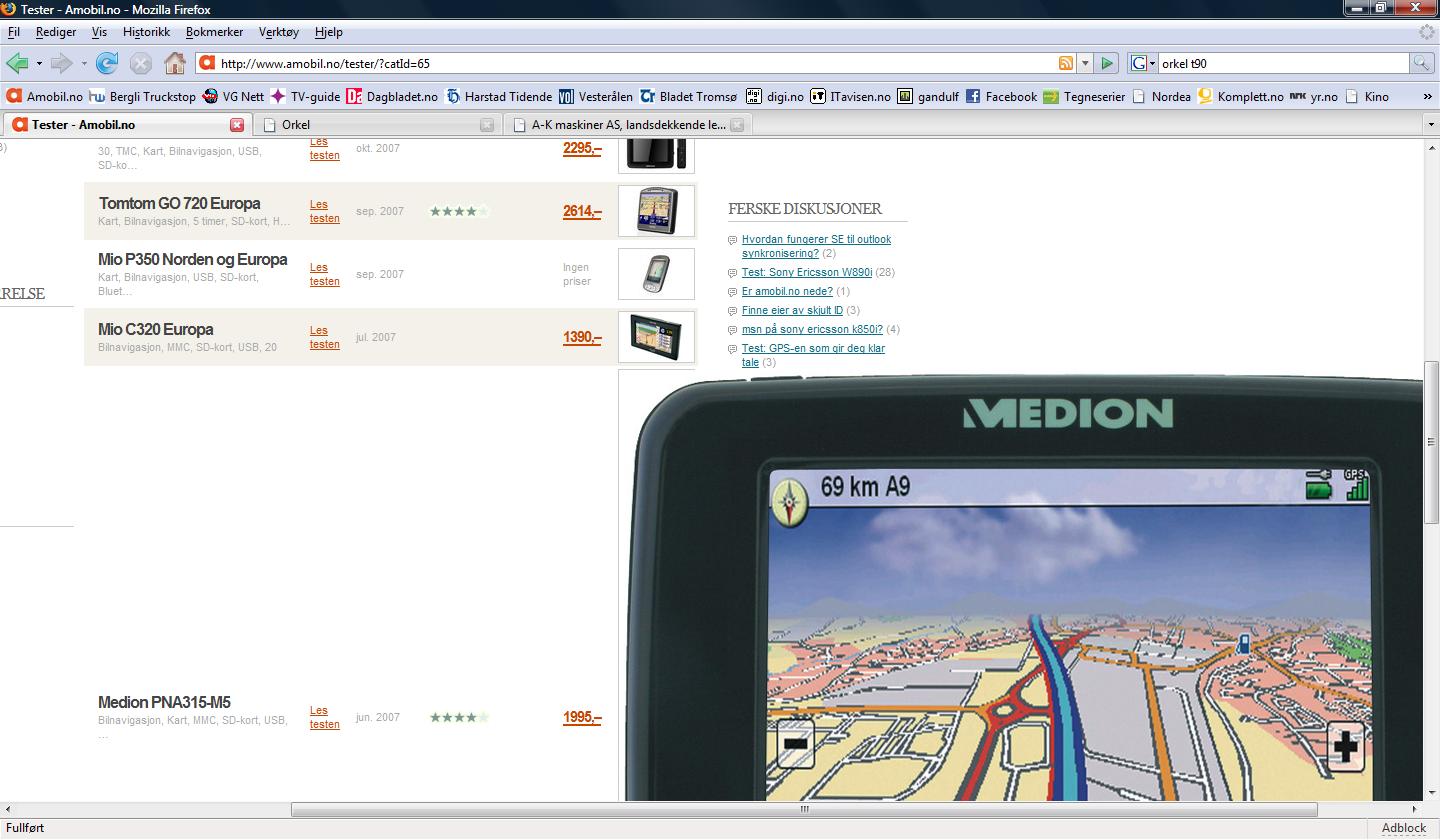
Task: Open the 2614,- price link
Action: click(x=582, y=211)
